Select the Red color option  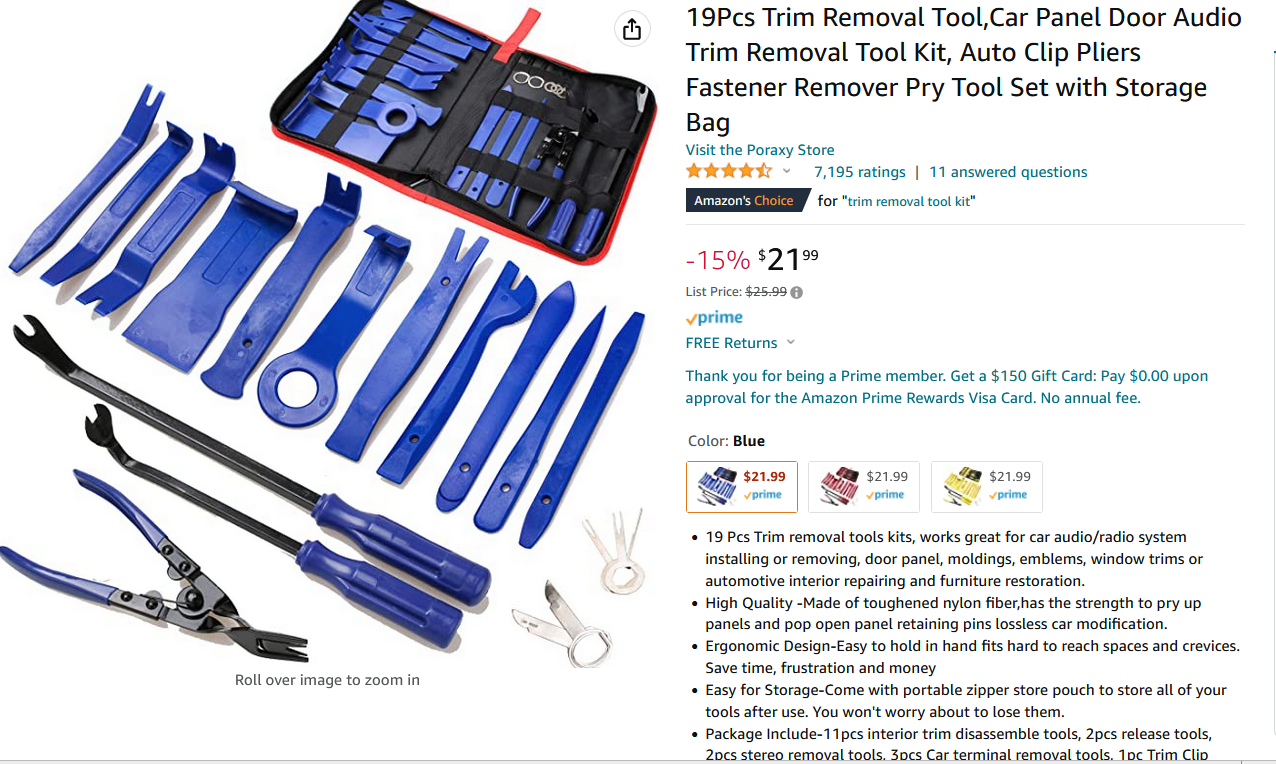coord(864,486)
